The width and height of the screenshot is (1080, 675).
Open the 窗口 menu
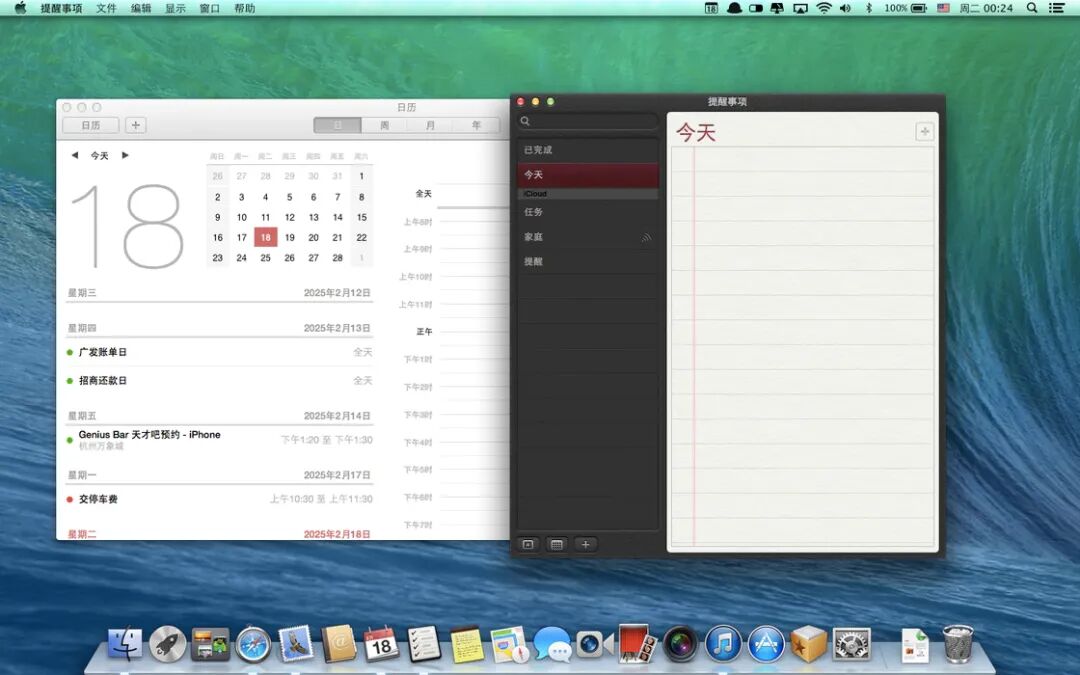click(x=209, y=8)
